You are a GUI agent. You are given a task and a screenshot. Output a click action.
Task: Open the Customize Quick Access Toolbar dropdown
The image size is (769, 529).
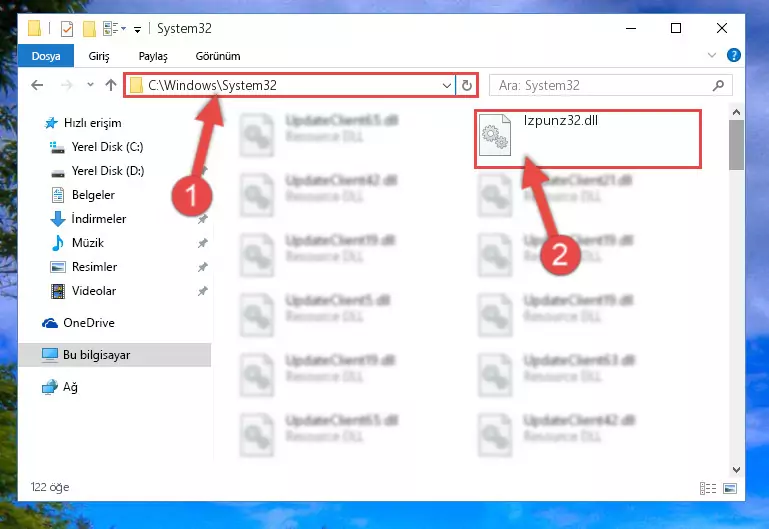(138, 30)
